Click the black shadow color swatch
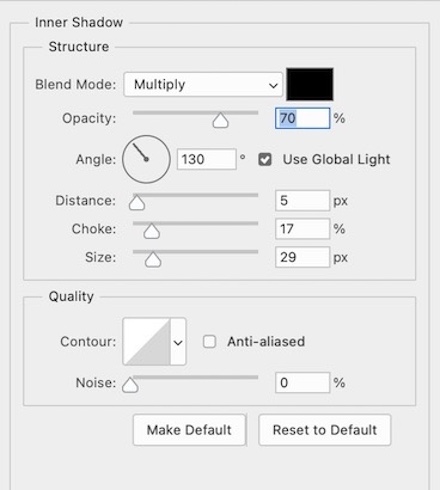Screen dimensions: 440x490 click(310, 84)
